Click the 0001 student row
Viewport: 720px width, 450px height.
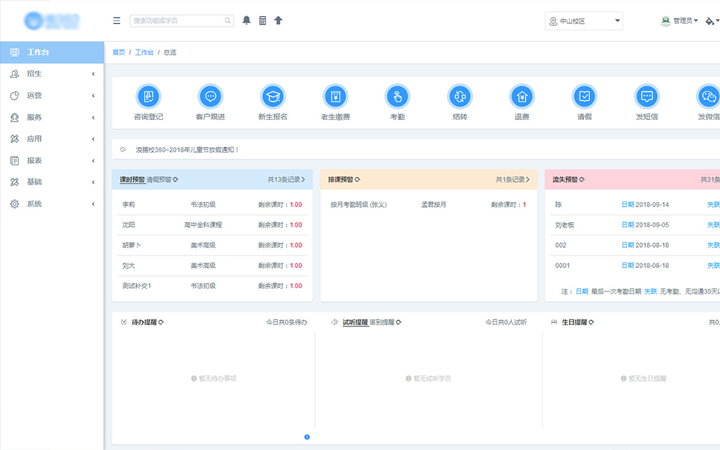tap(562, 265)
